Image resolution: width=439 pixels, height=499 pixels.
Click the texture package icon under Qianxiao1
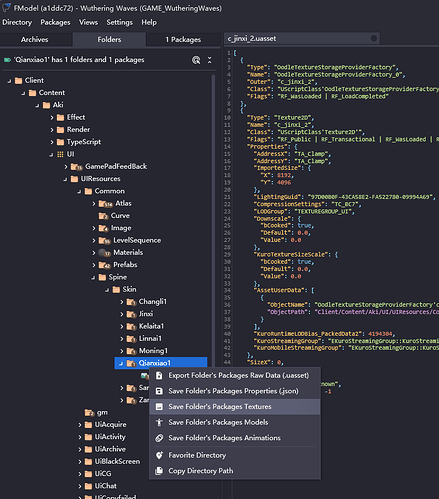[144, 376]
